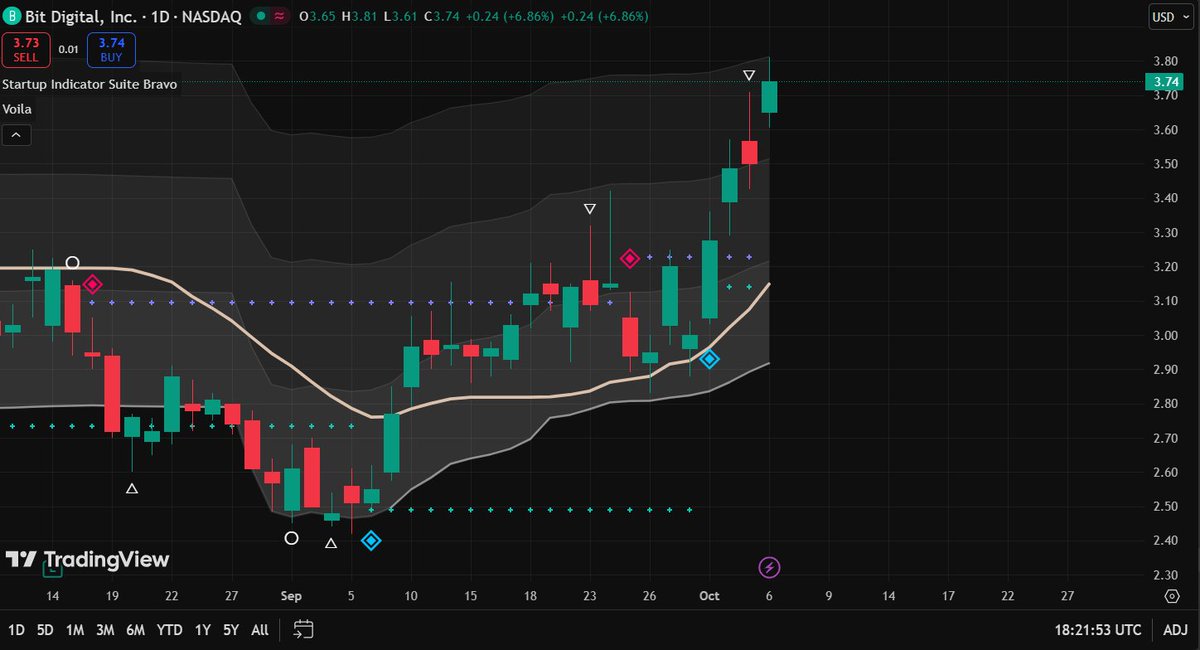
Task: Click the purple lightning event icon
Action: 769,568
